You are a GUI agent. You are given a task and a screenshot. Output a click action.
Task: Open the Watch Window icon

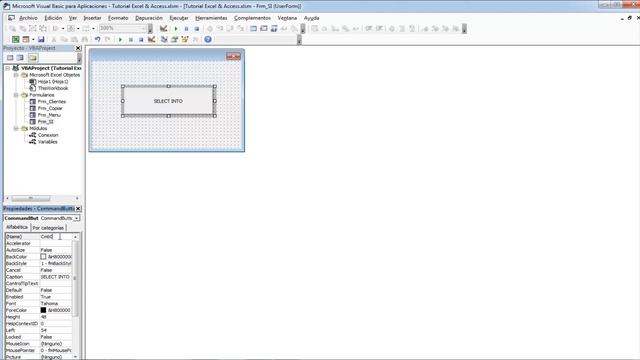(x=274, y=29)
